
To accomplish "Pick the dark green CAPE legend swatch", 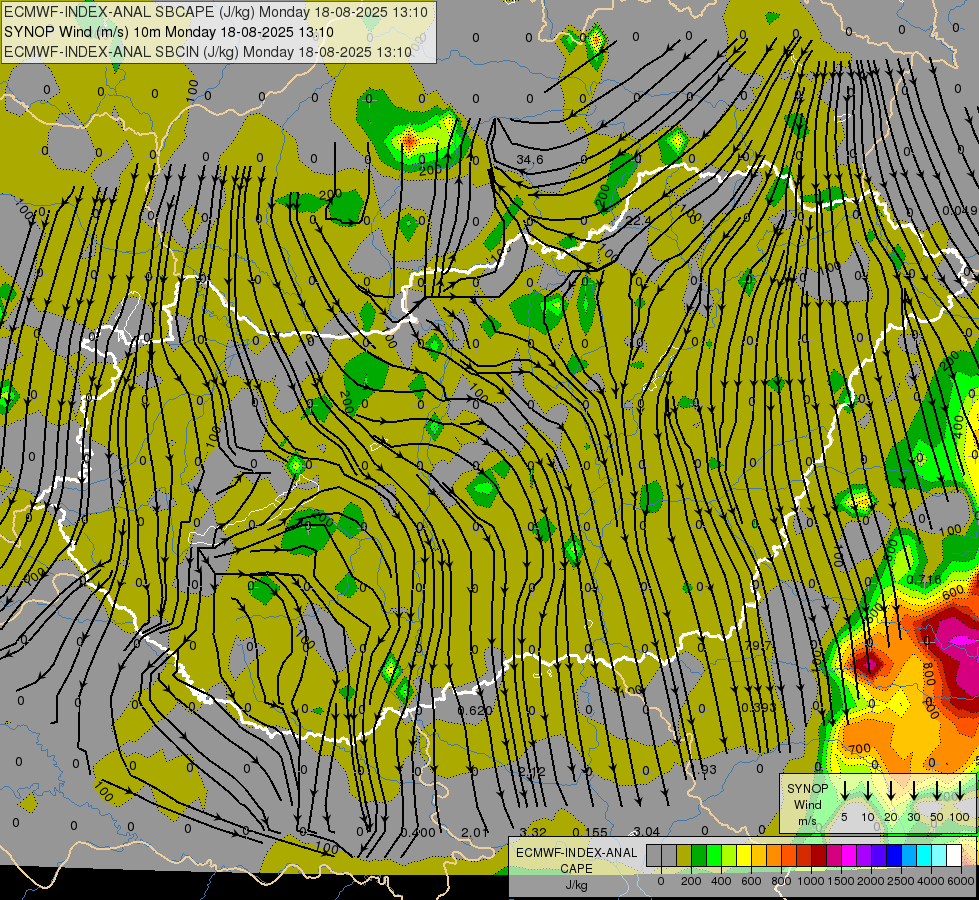I will tap(699, 856).
